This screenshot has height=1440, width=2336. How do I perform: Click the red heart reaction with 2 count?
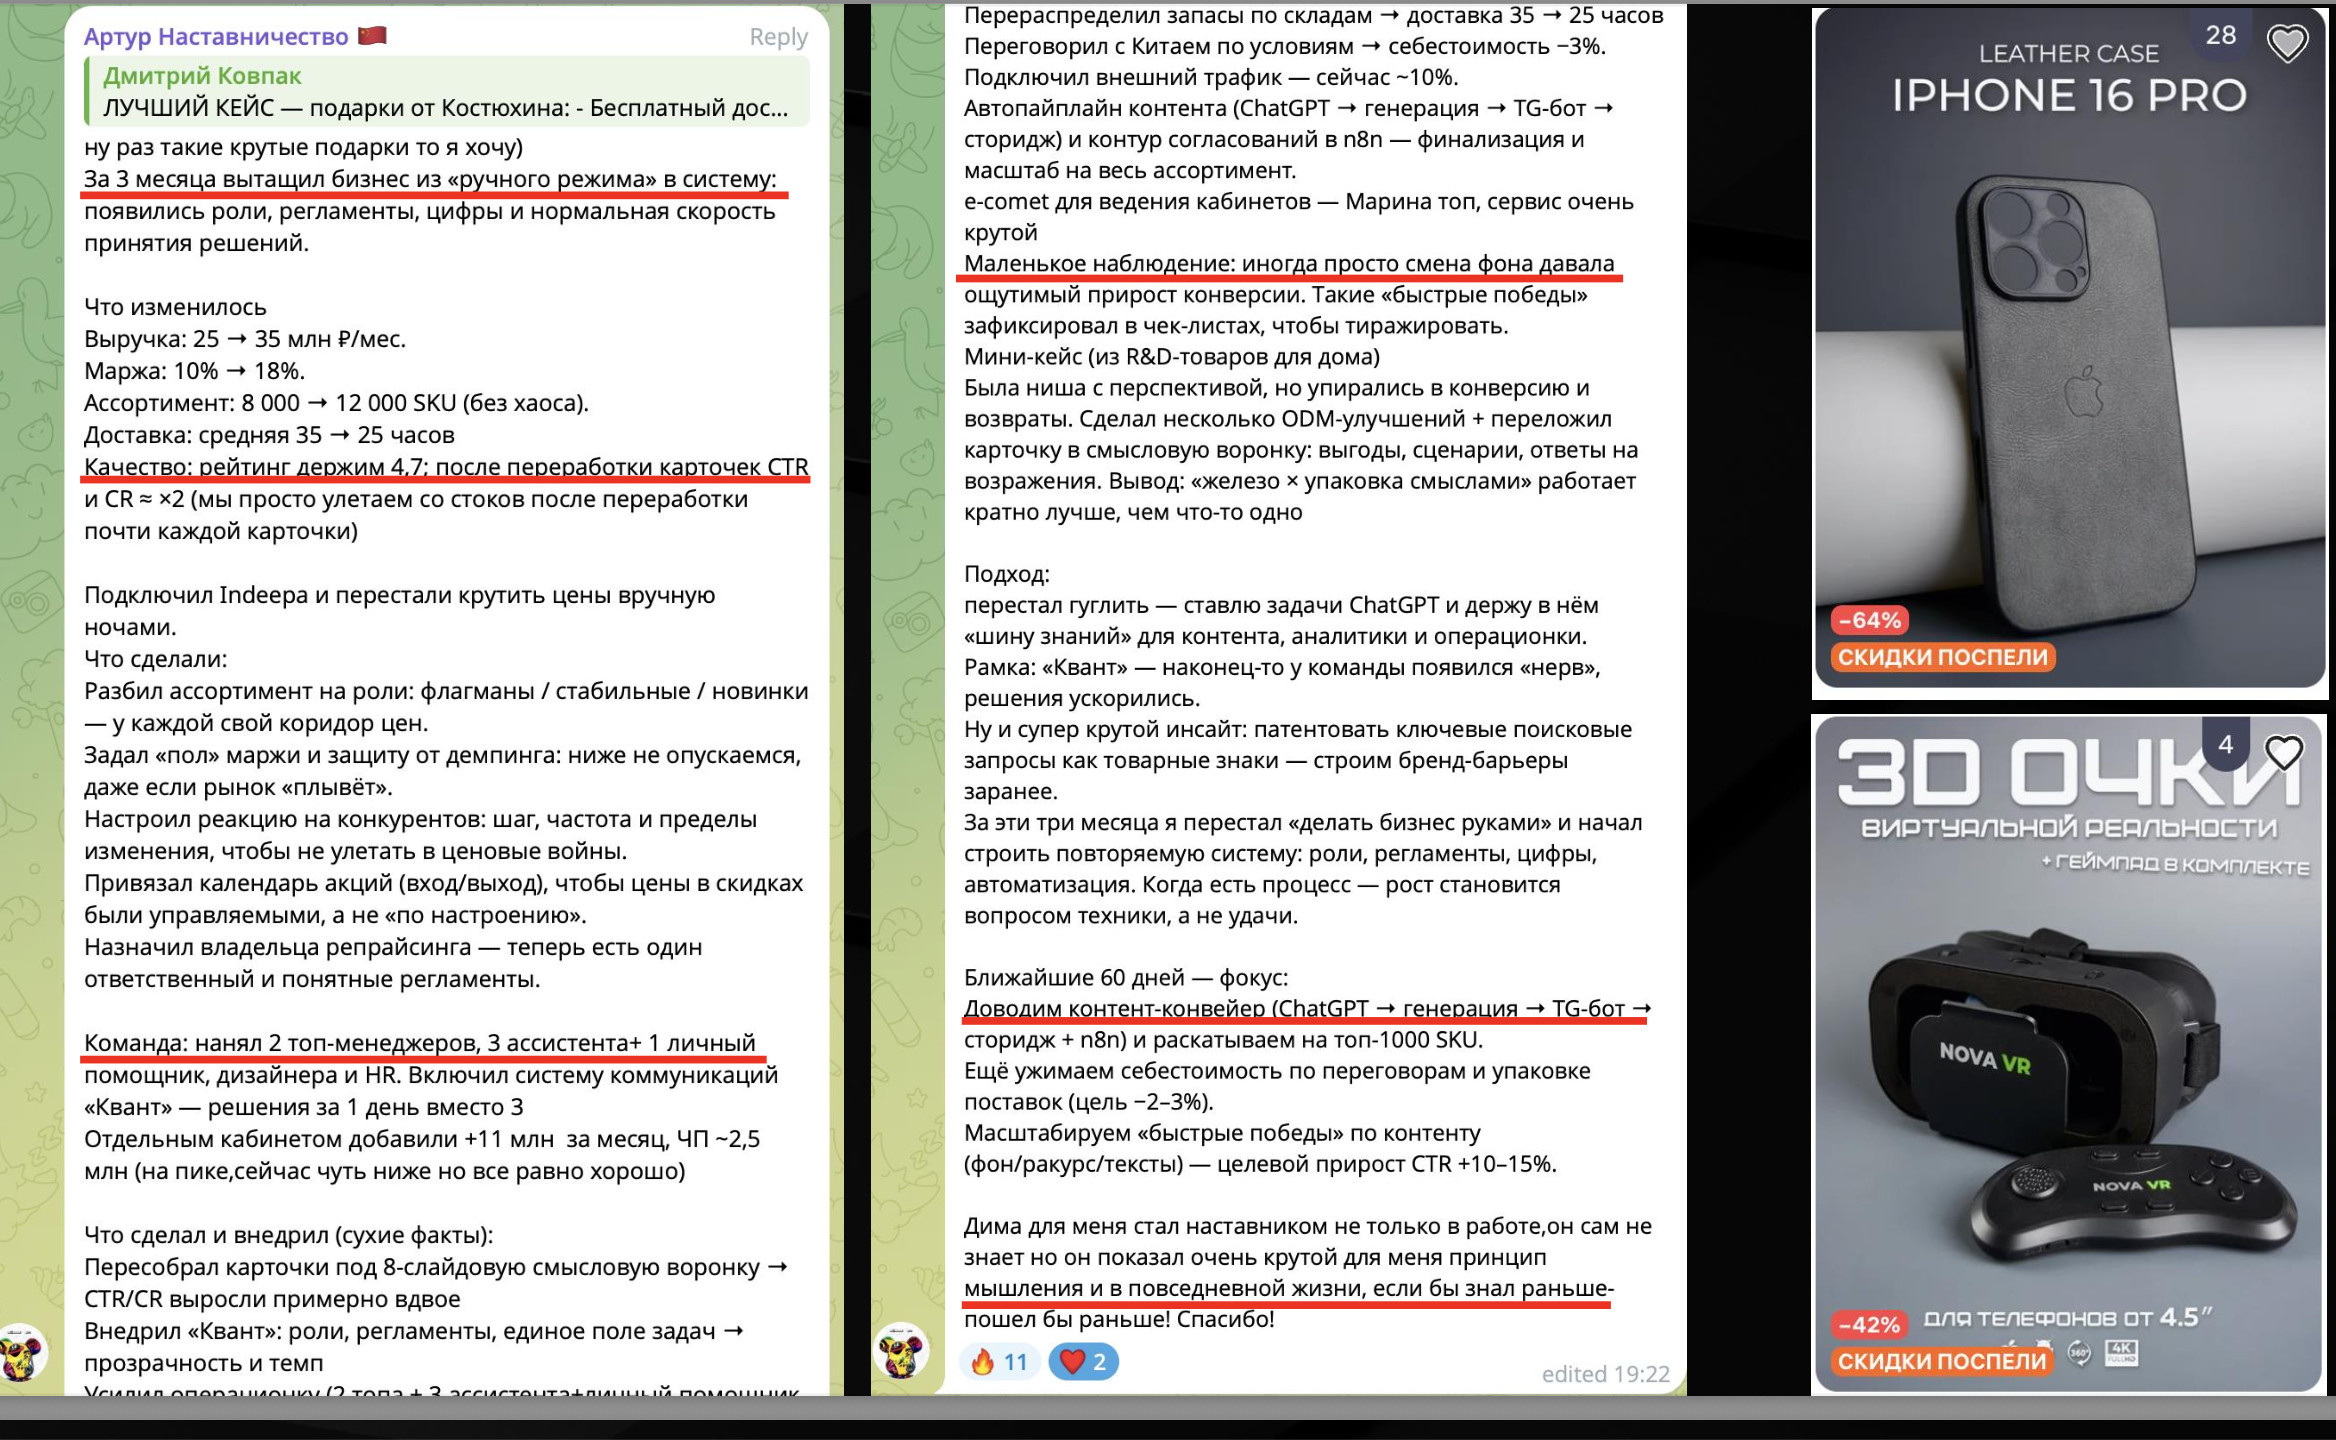click(1083, 1362)
